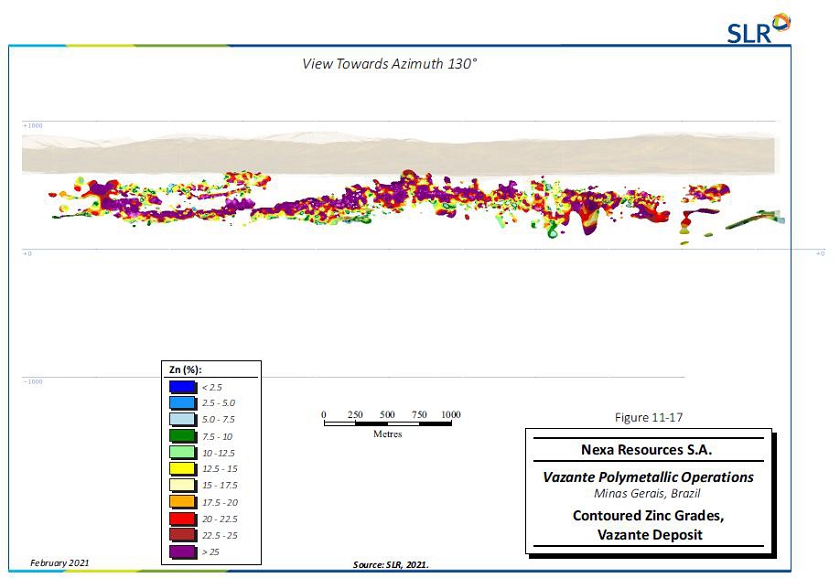Click the 'Zn (%):' legend header

186,370
